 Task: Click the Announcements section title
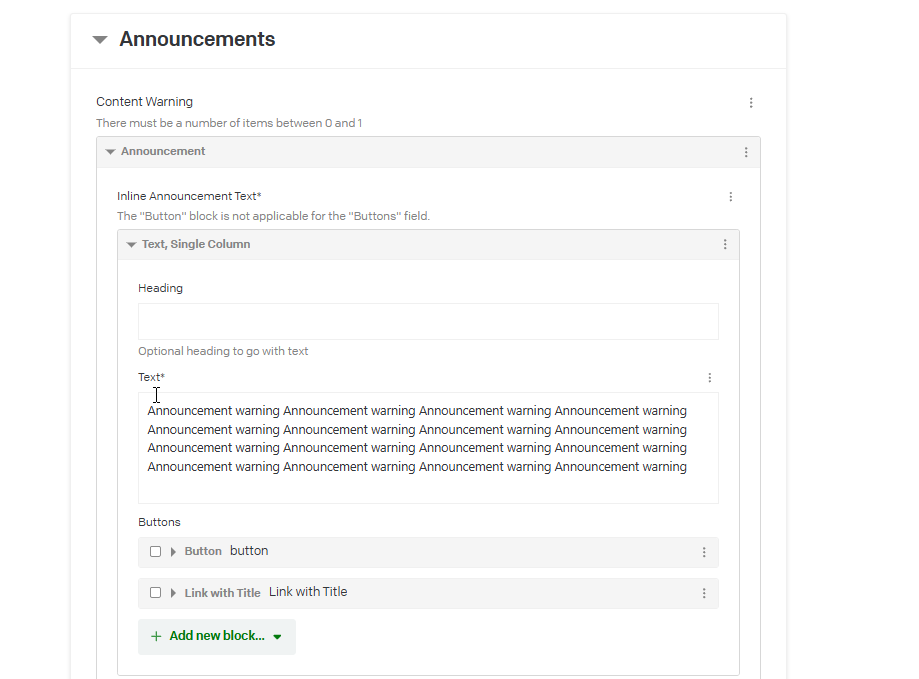[197, 40]
